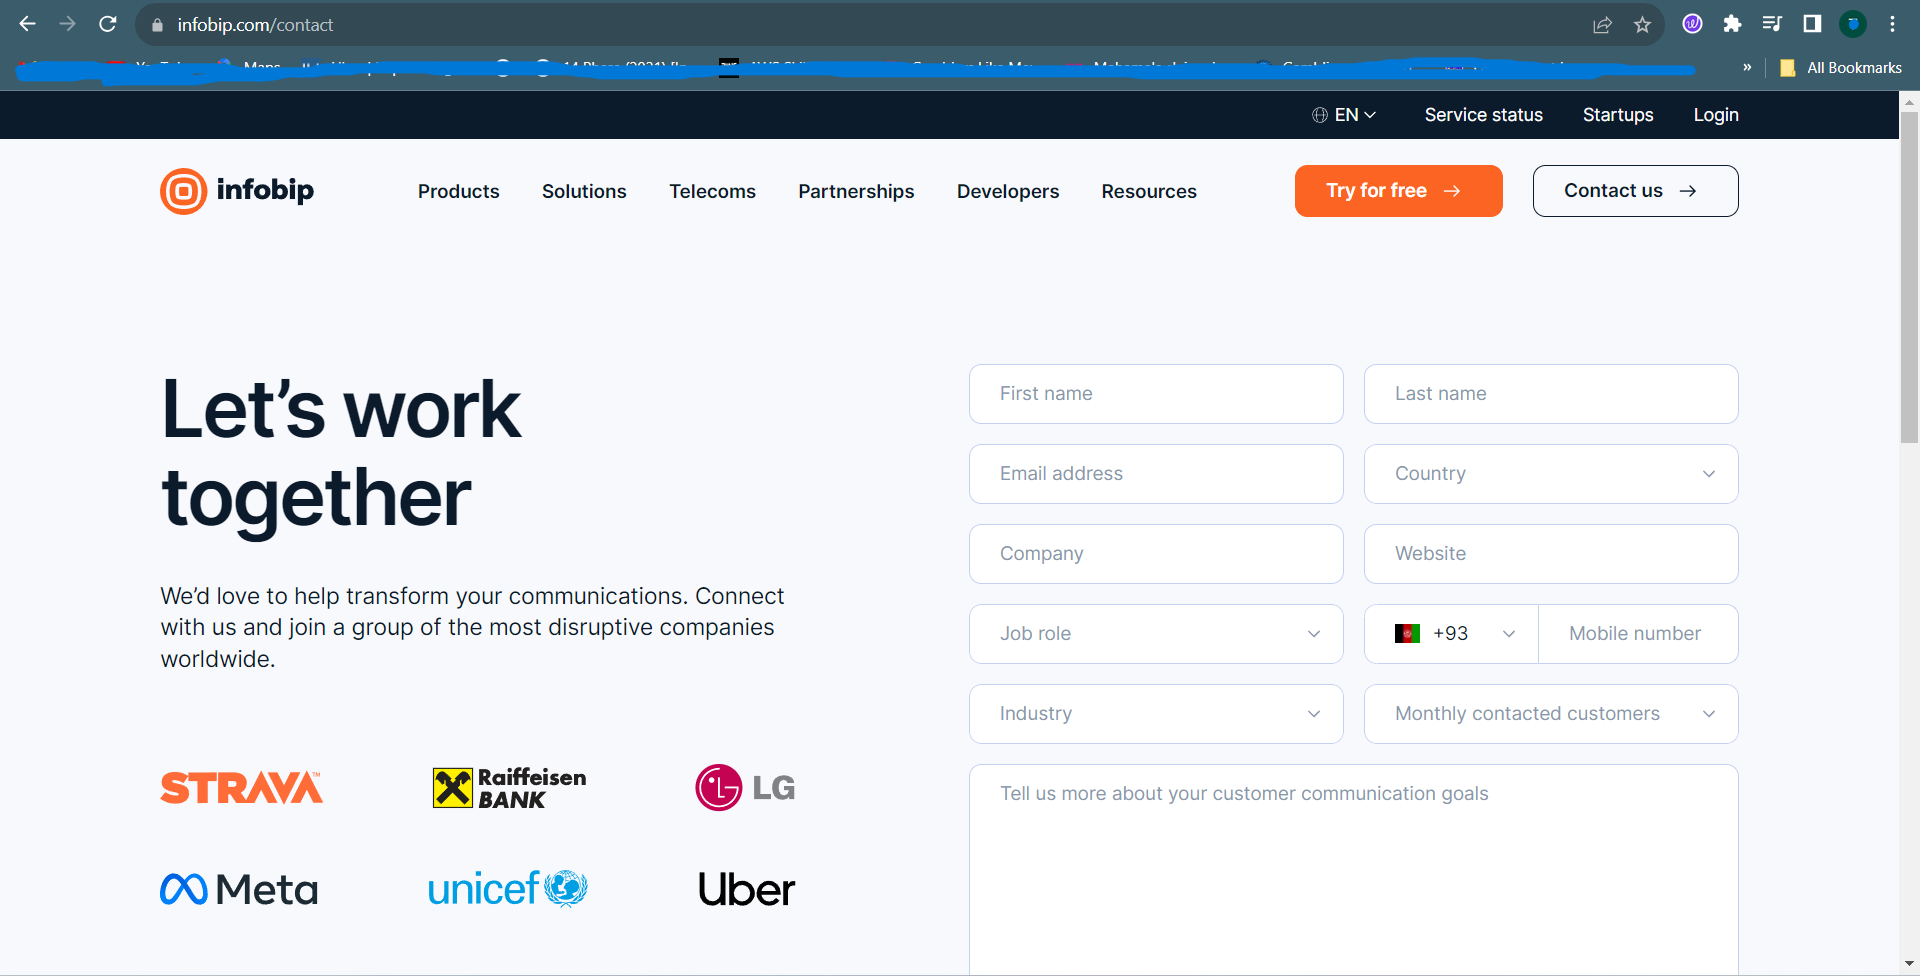Click the Company field
Viewport: 1920px width, 976px height.
click(x=1156, y=554)
